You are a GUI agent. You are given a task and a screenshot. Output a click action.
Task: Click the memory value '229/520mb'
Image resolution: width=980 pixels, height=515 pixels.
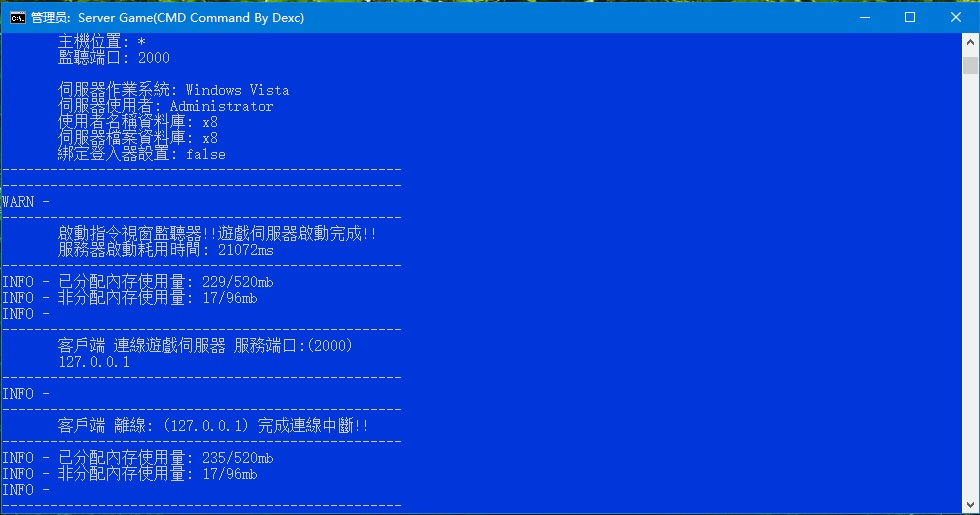[238, 282]
